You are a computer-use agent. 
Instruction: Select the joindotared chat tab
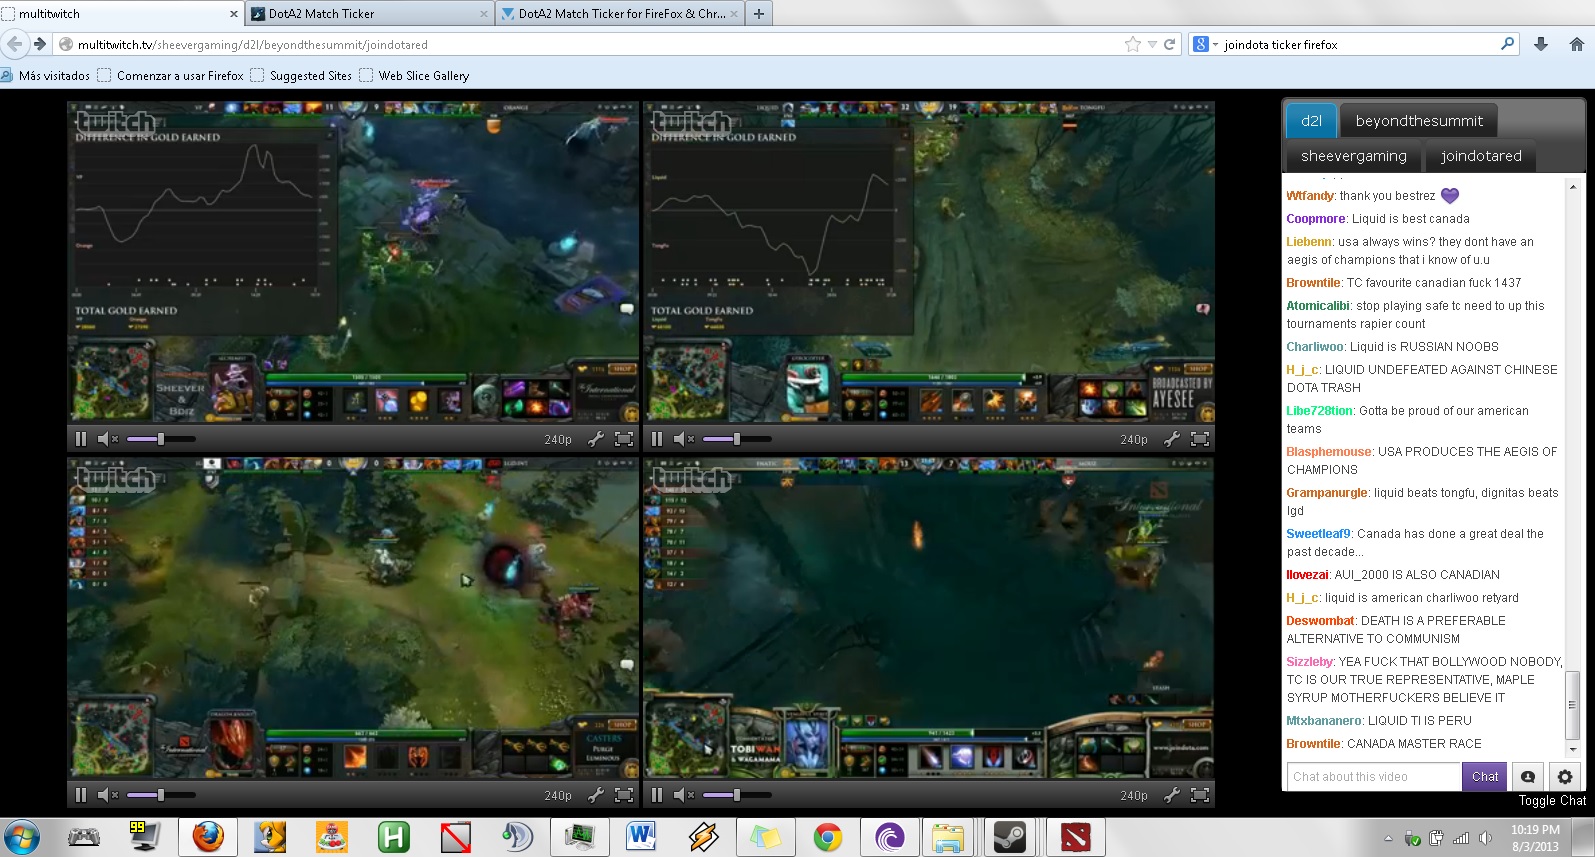[1480, 156]
